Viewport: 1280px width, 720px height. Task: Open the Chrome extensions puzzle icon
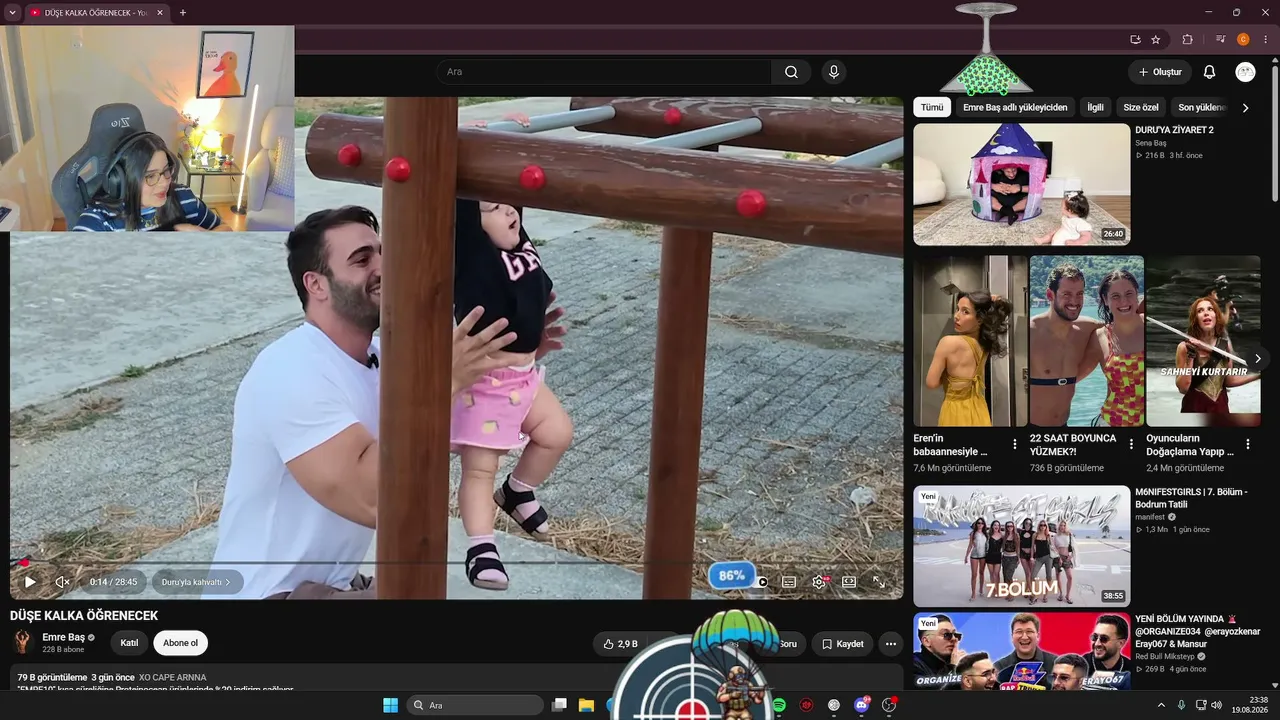1188,40
